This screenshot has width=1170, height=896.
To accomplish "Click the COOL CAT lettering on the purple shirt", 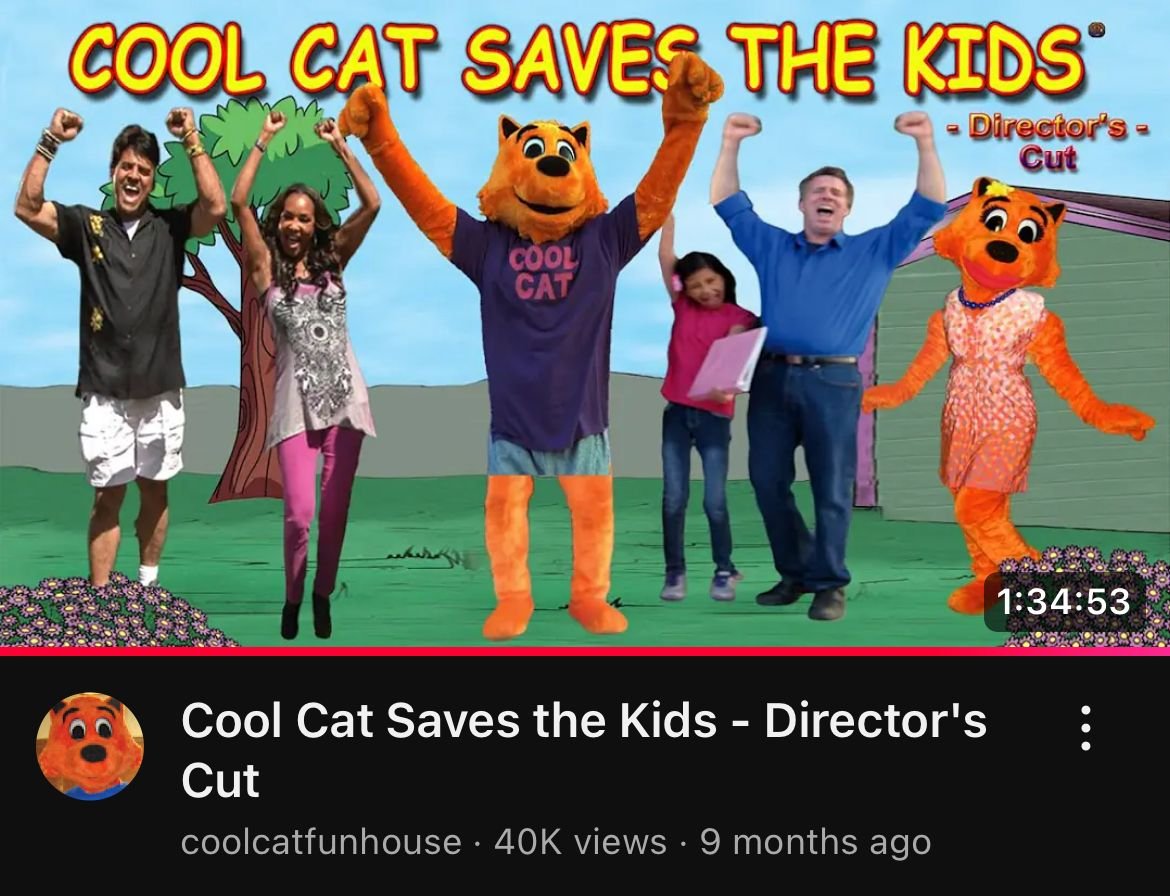I will [x=544, y=272].
